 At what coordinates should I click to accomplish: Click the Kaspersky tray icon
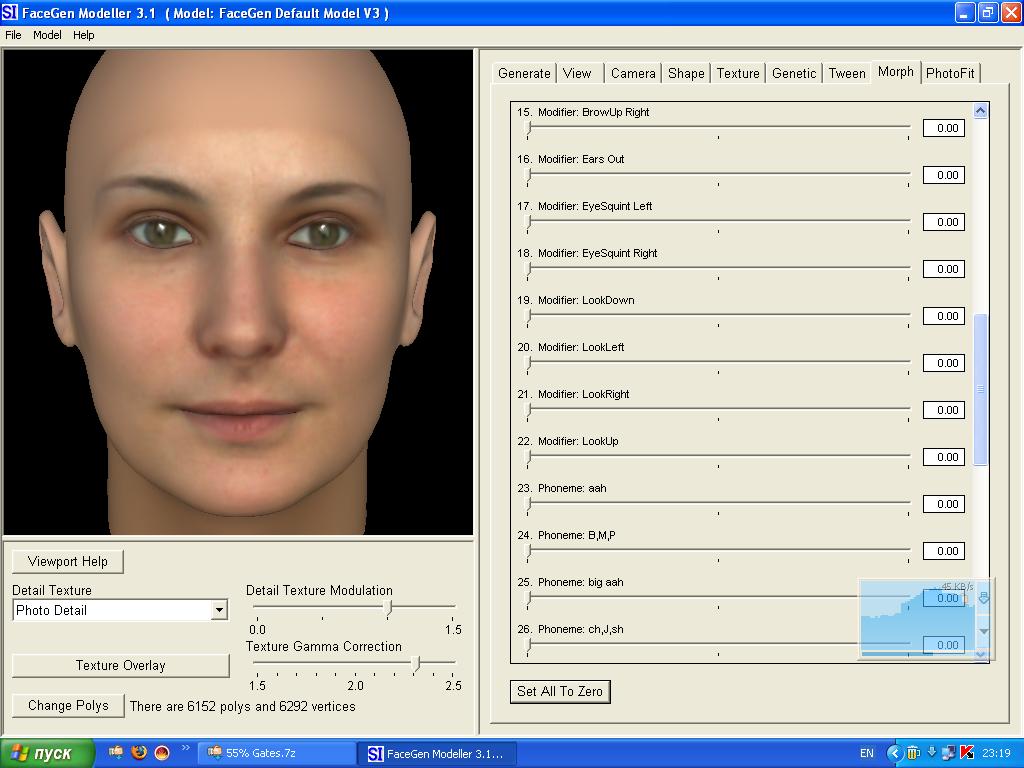[967, 753]
